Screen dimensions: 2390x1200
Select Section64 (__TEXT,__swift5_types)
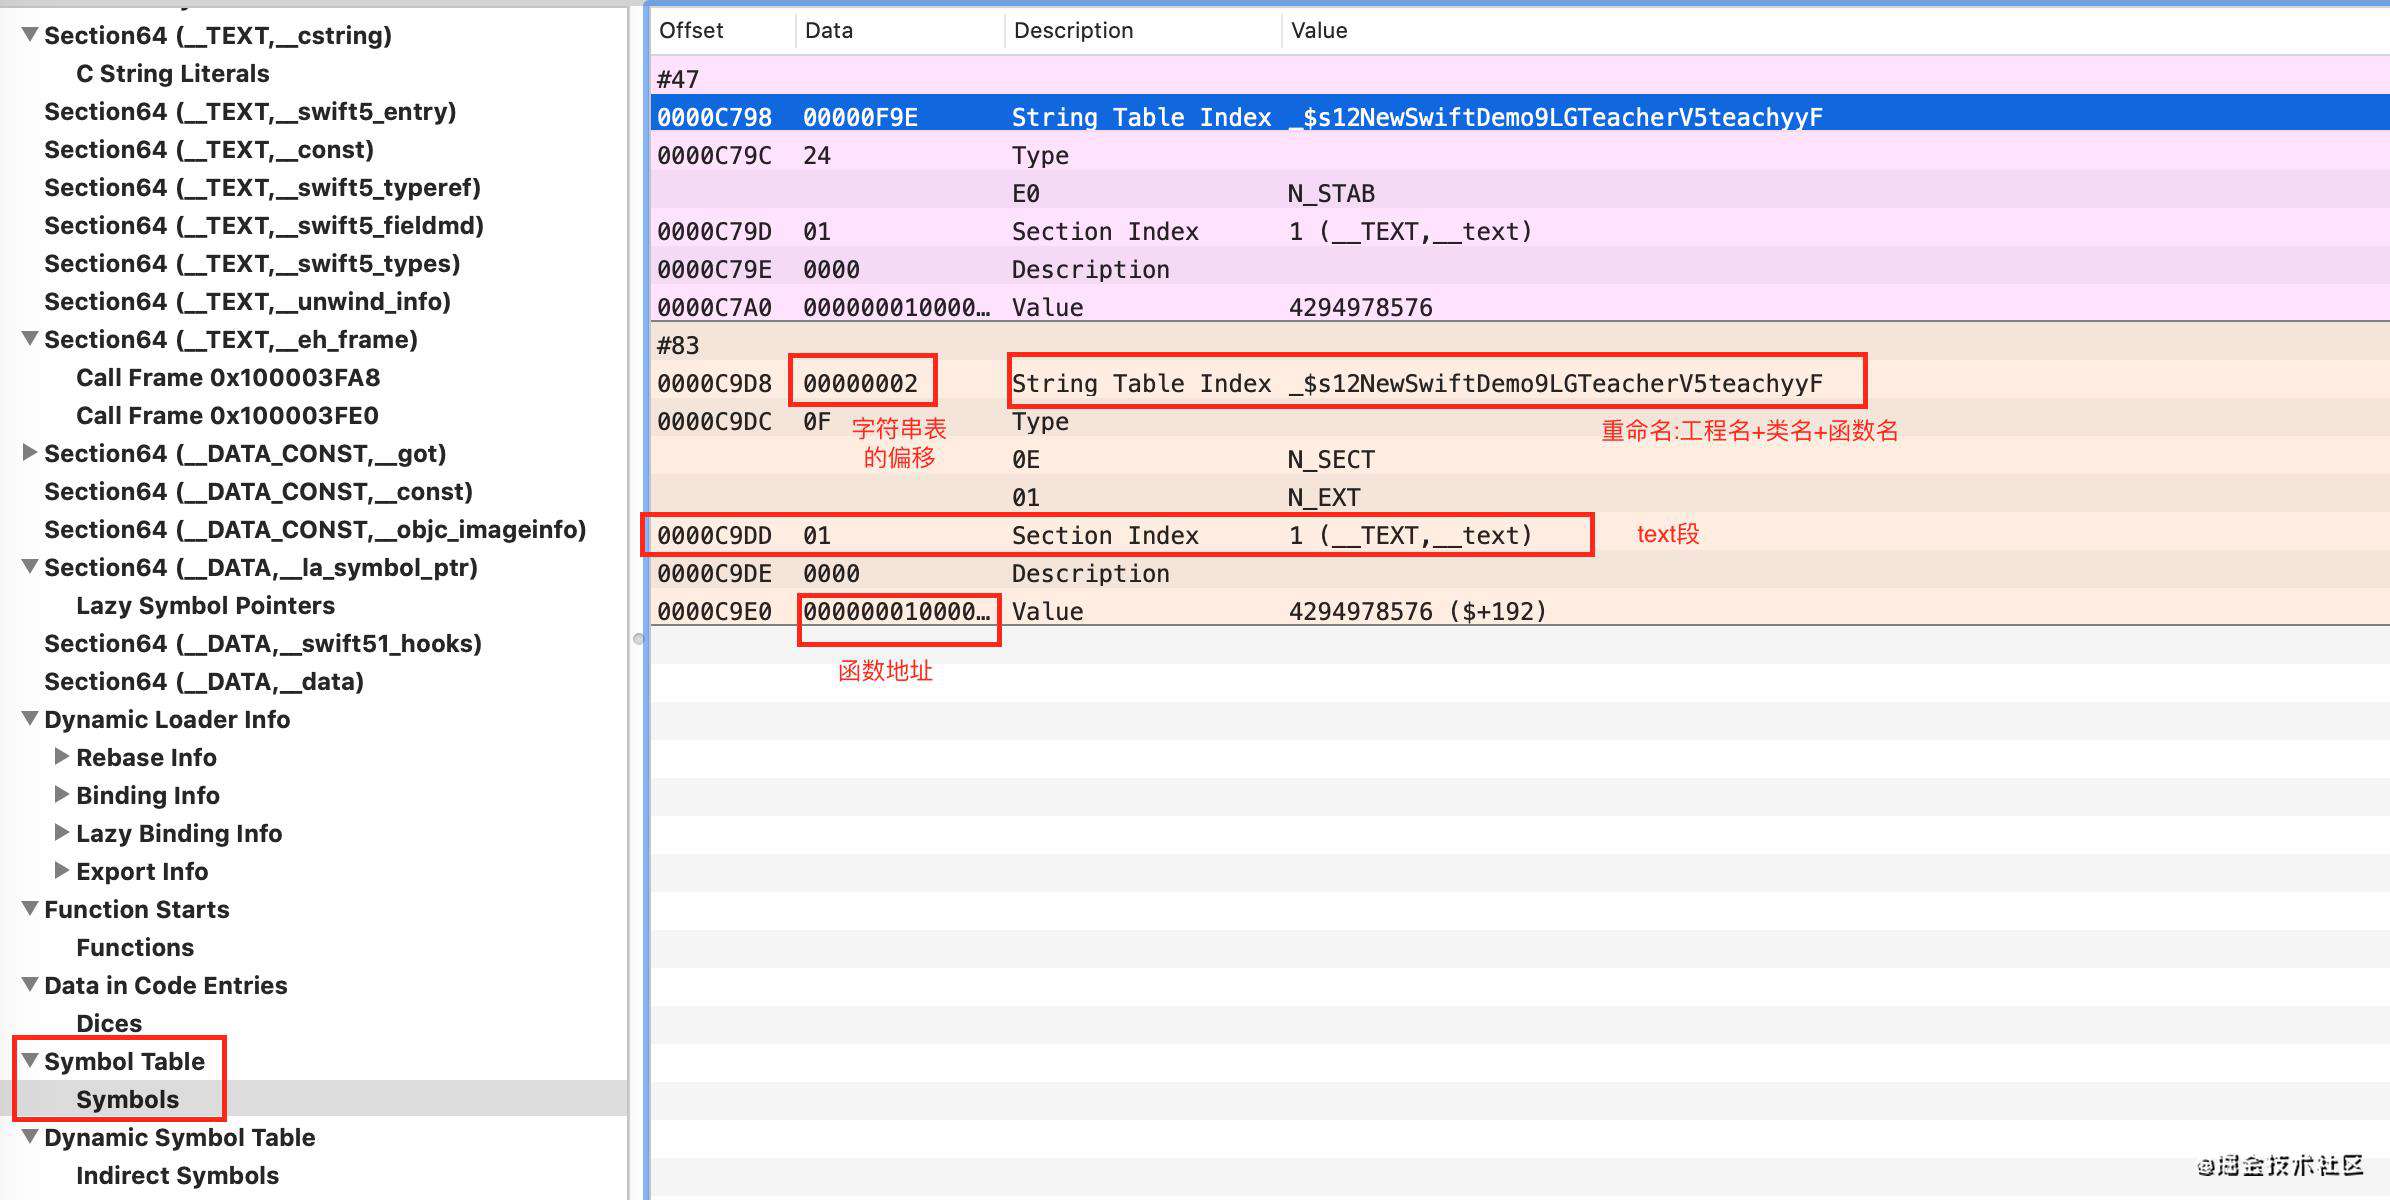pos(252,263)
